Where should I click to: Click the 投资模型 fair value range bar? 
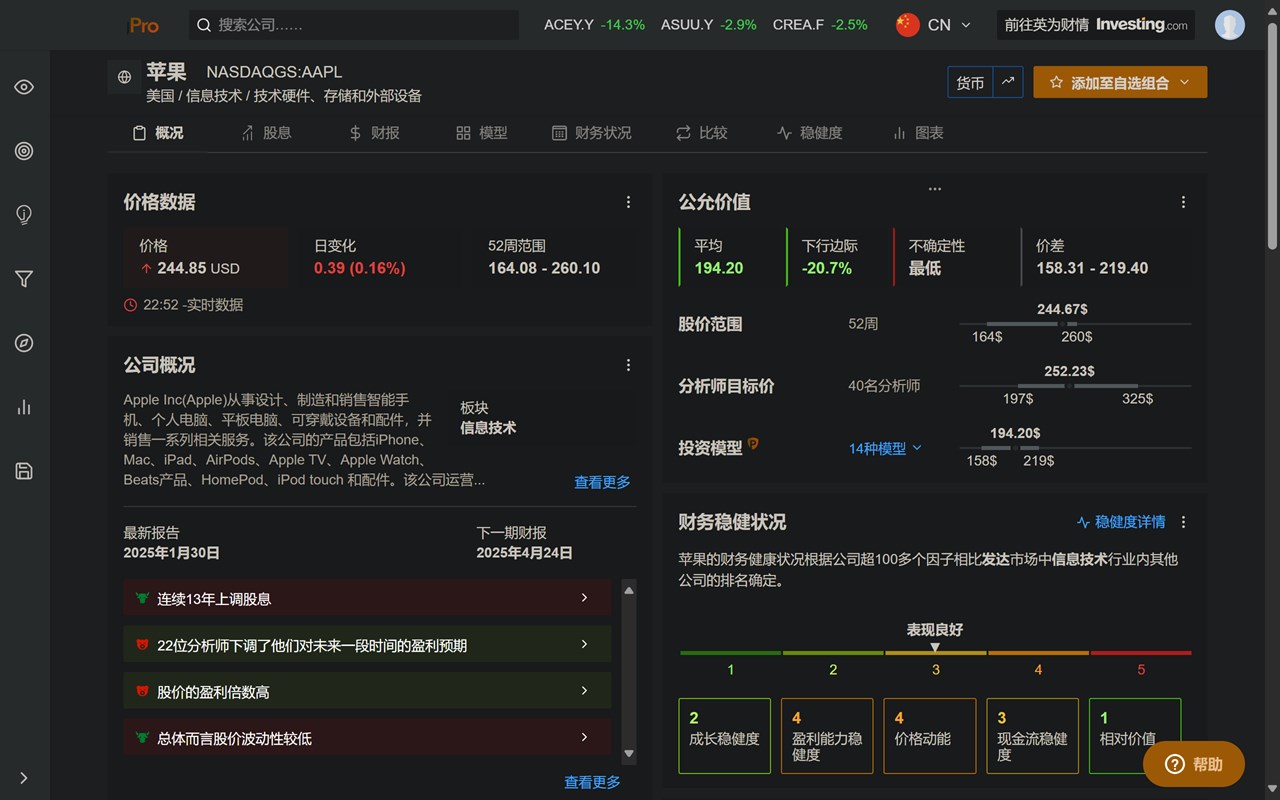click(x=1075, y=448)
